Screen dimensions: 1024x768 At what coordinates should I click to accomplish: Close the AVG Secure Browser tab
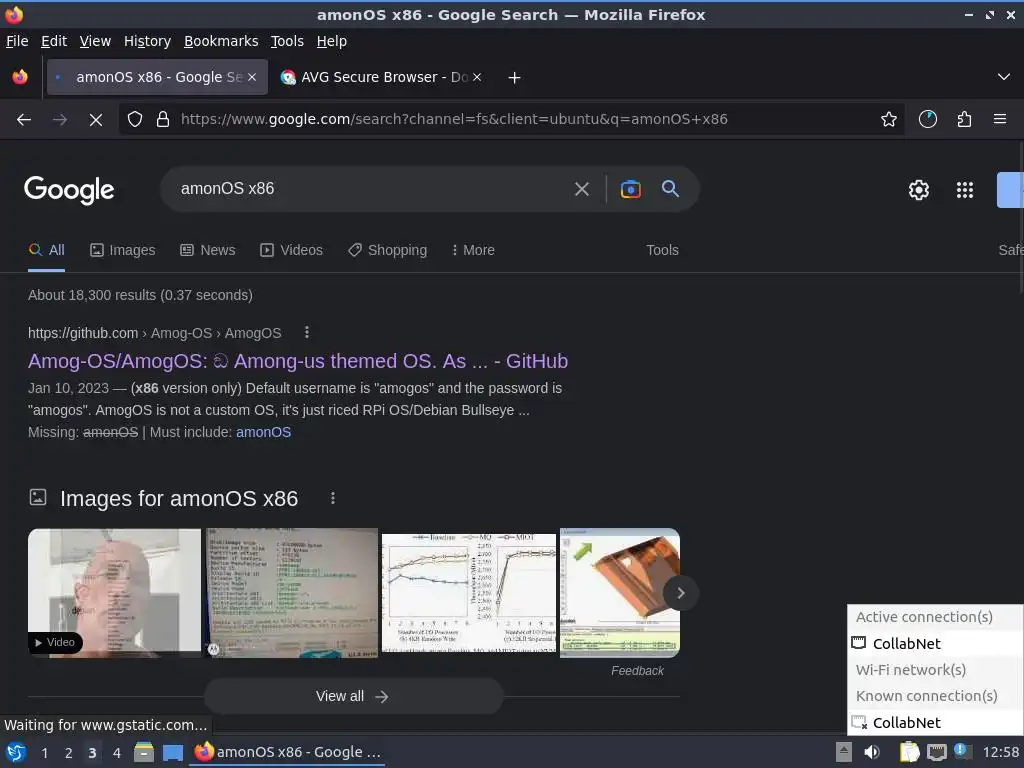click(x=477, y=77)
